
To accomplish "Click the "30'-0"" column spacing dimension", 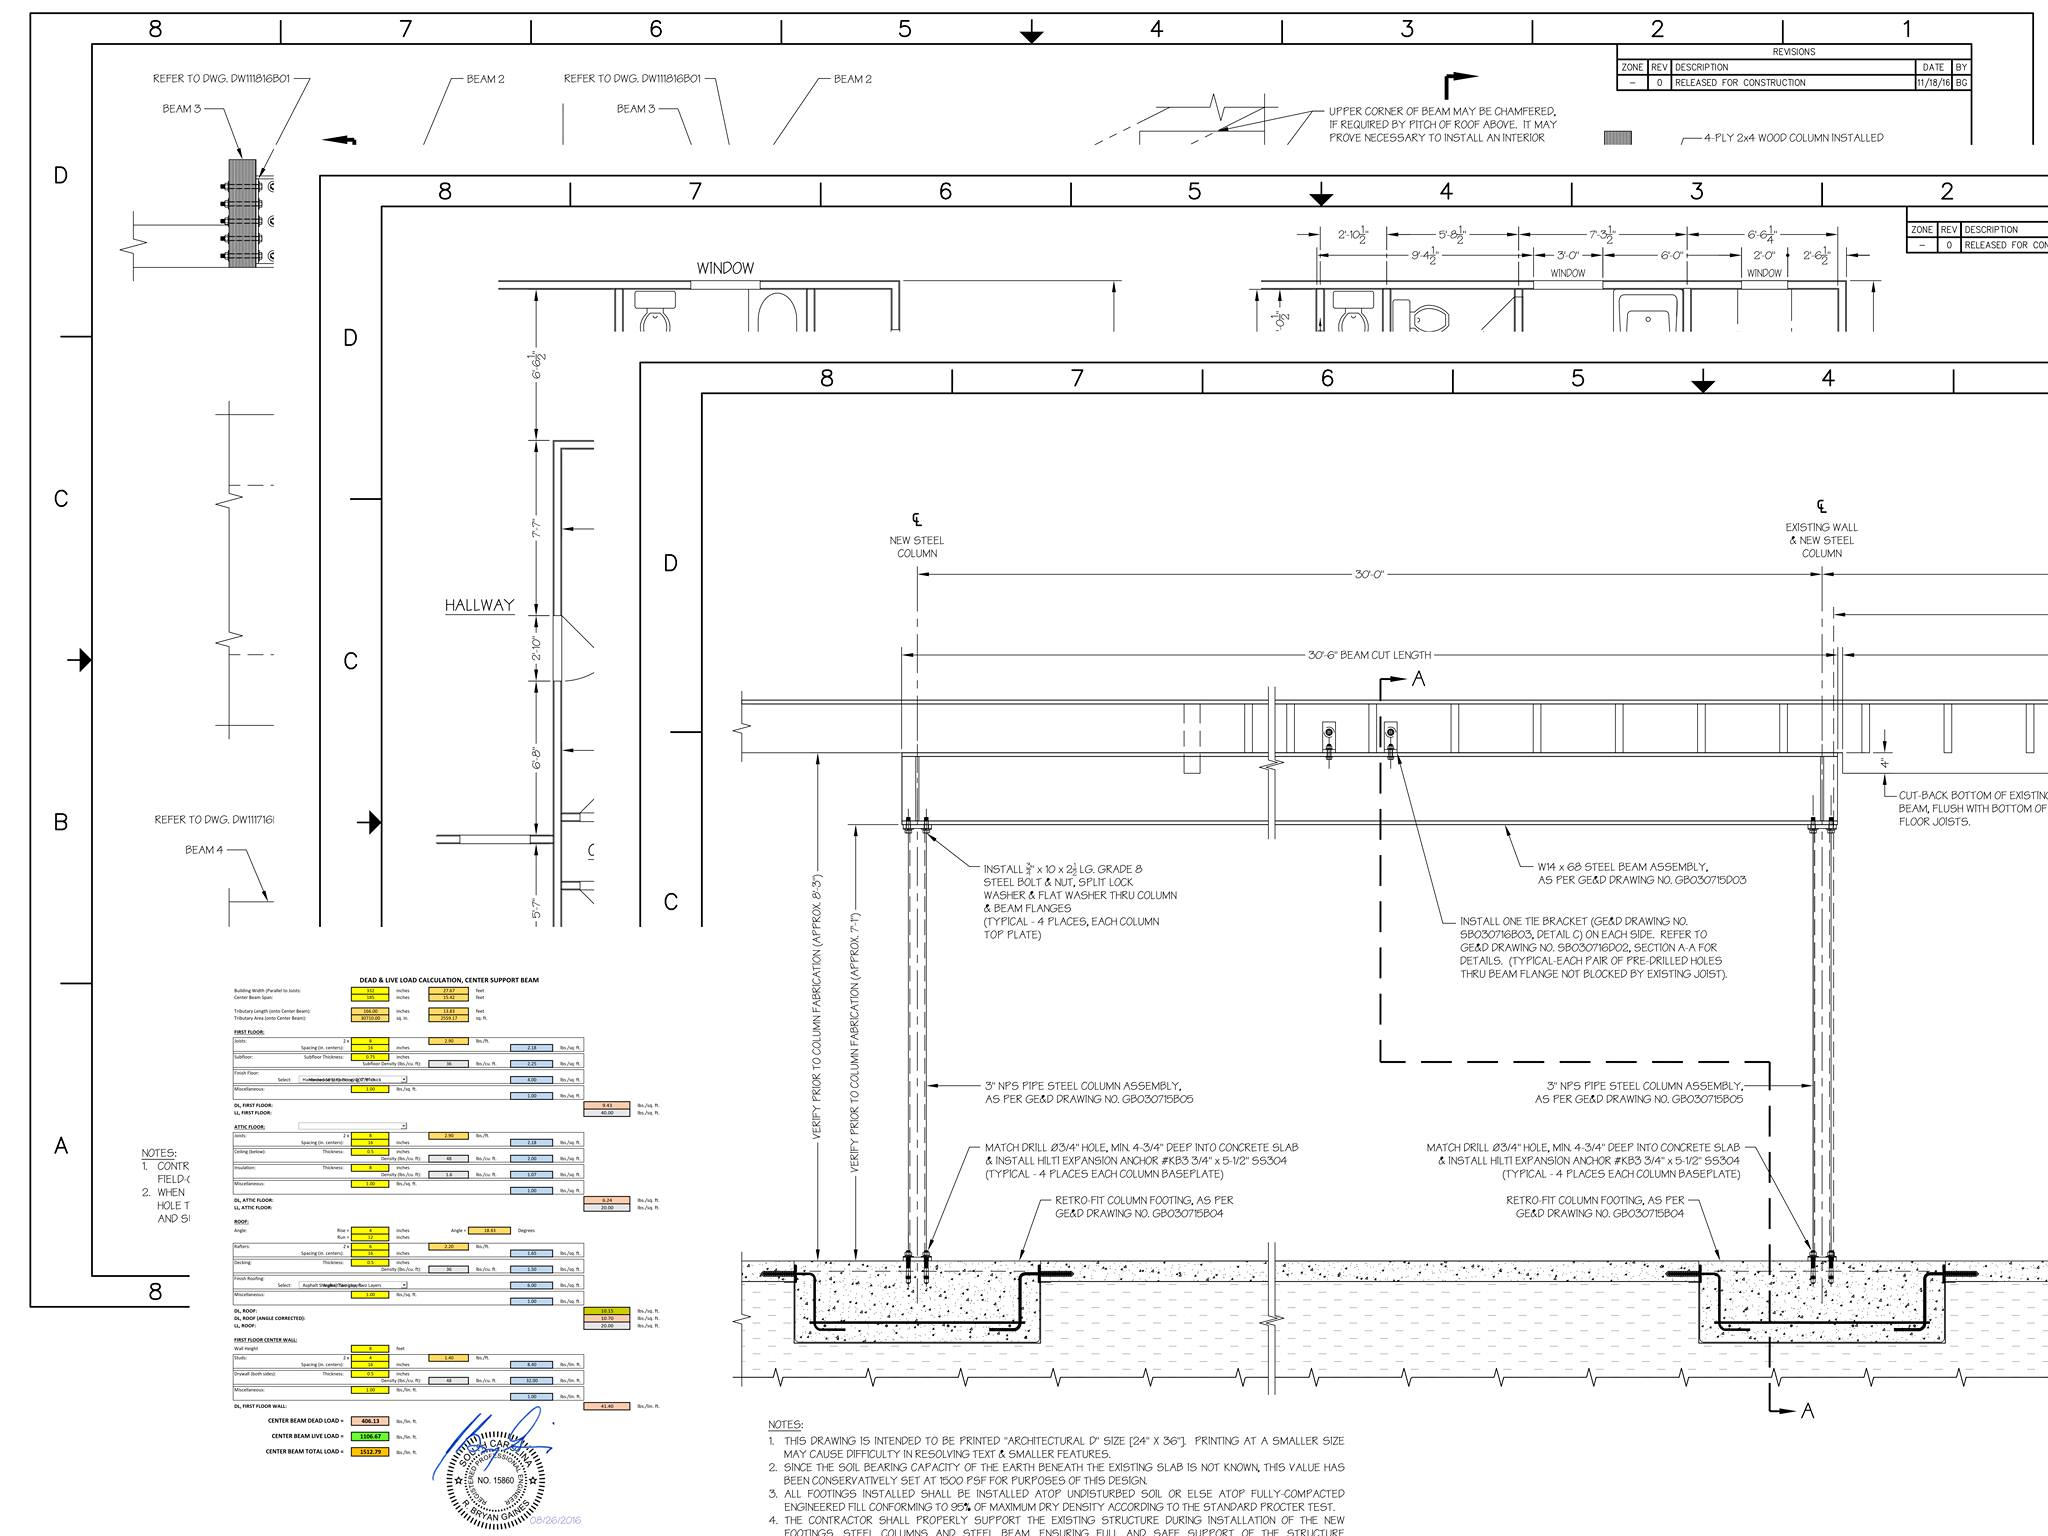I will tap(1369, 574).
